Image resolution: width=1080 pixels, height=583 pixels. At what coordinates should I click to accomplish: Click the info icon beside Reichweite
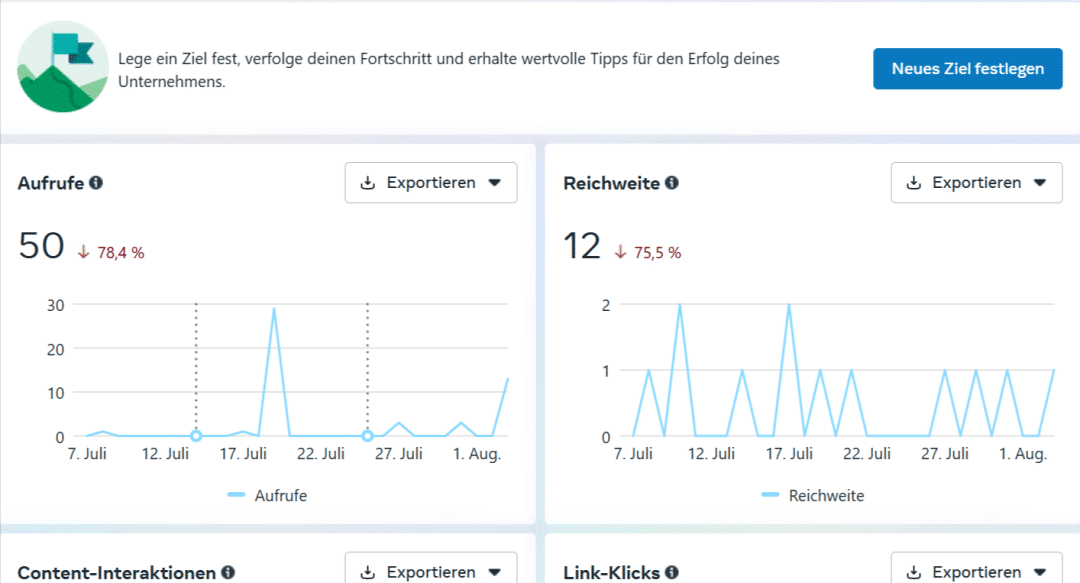pyautogui.click(x=672, y=183)
